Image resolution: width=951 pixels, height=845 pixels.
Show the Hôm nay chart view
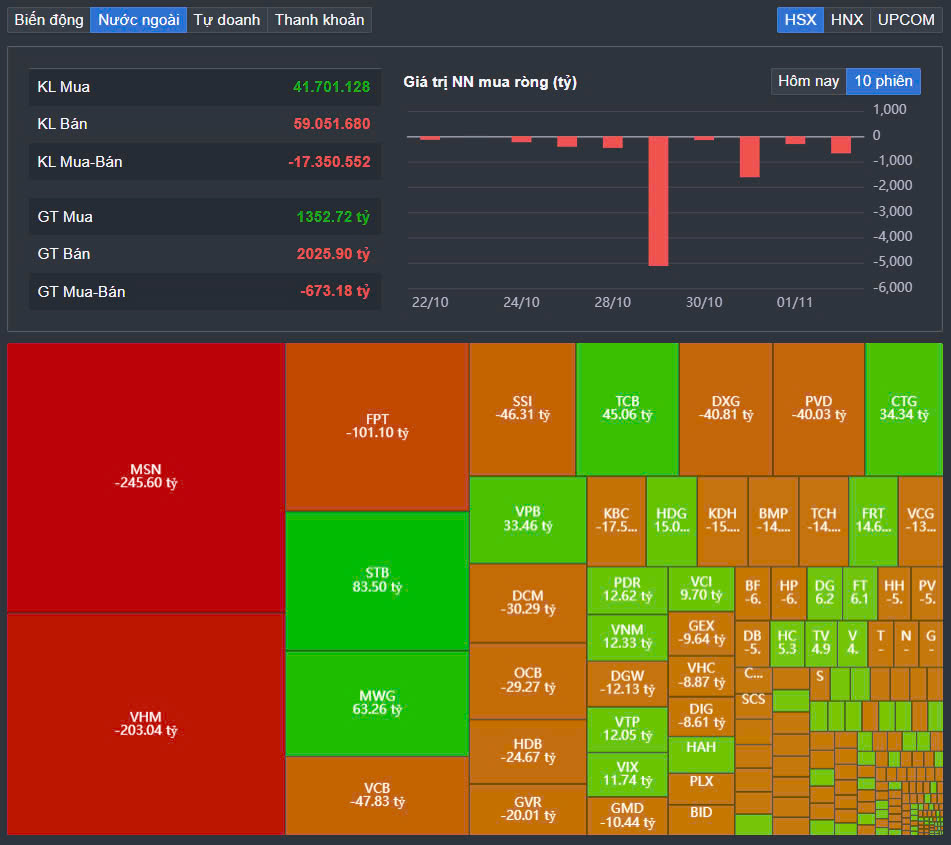808,81
